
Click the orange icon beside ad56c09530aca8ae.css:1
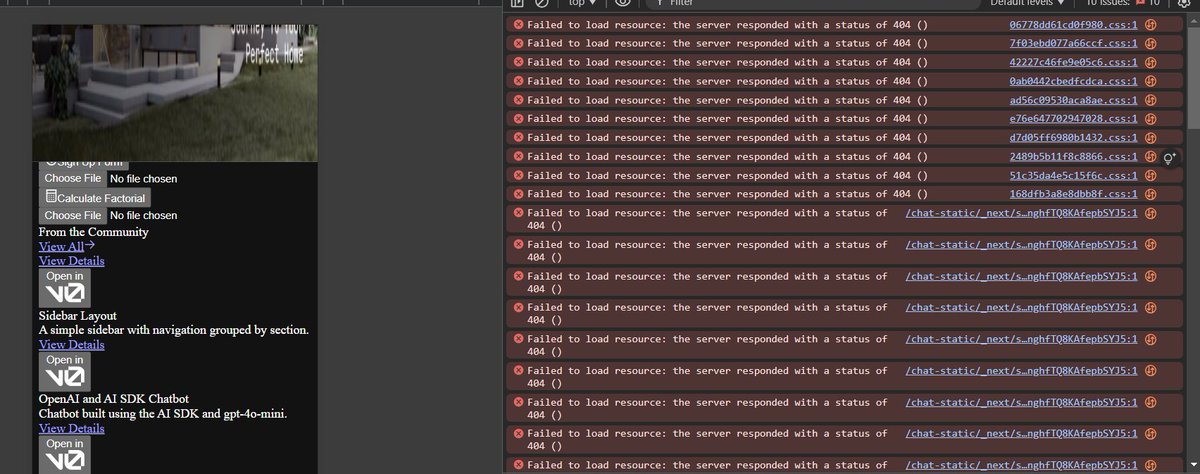click(x=1151, y=100)
